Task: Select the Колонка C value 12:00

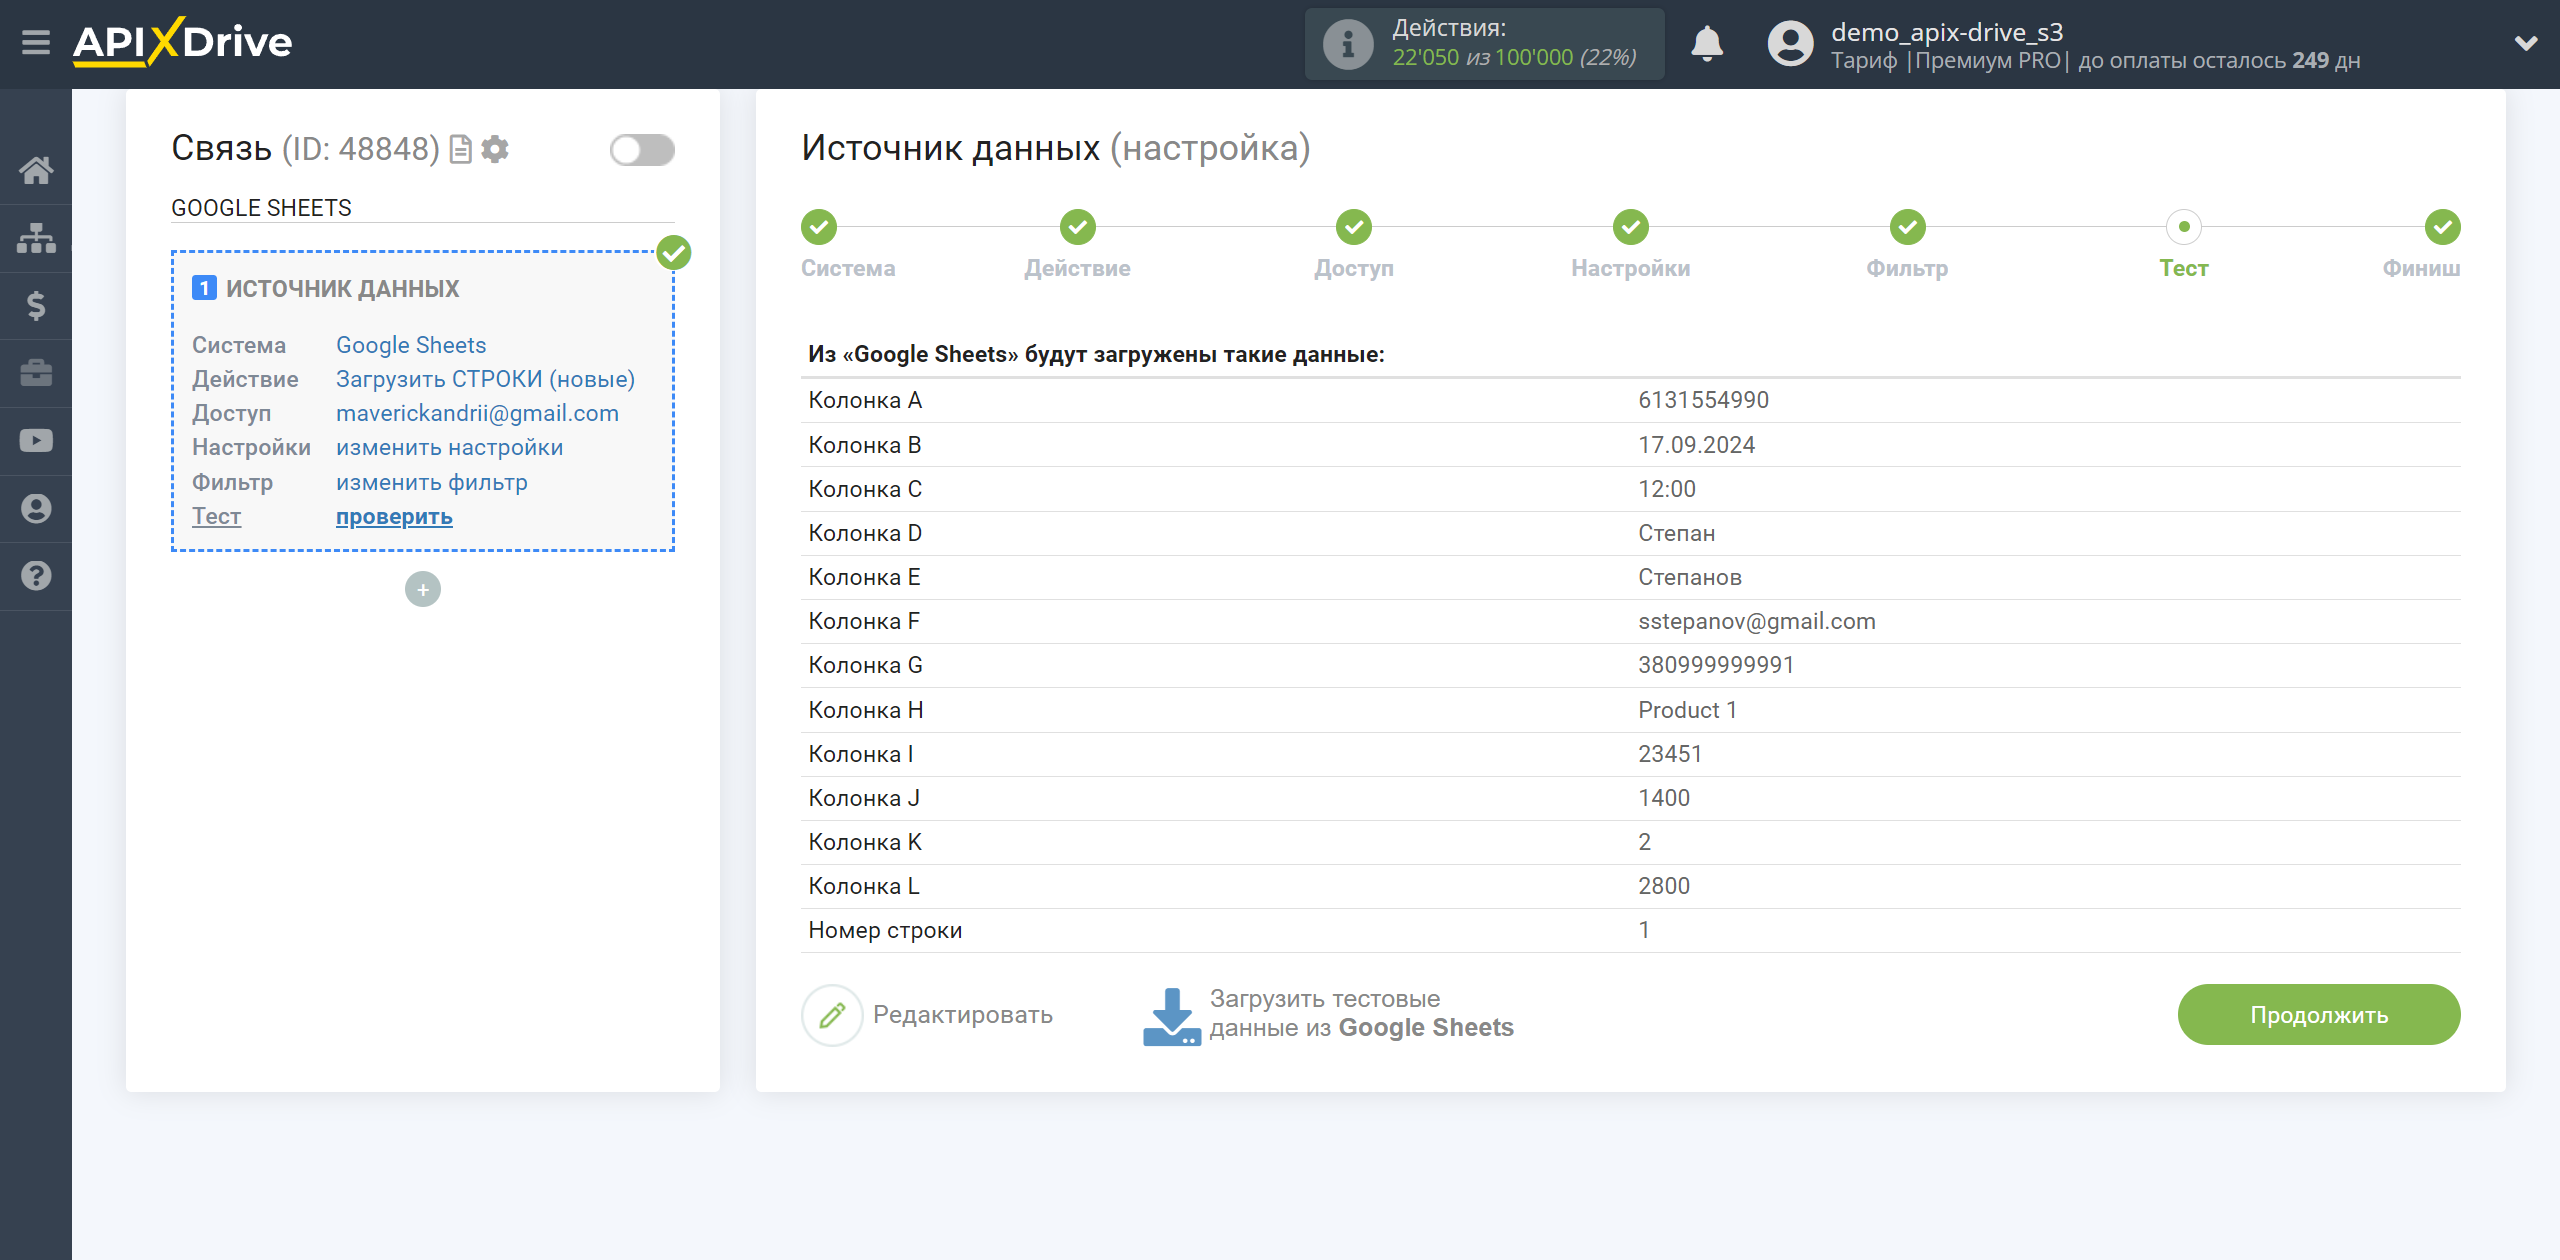Action: coord(1667,489)
